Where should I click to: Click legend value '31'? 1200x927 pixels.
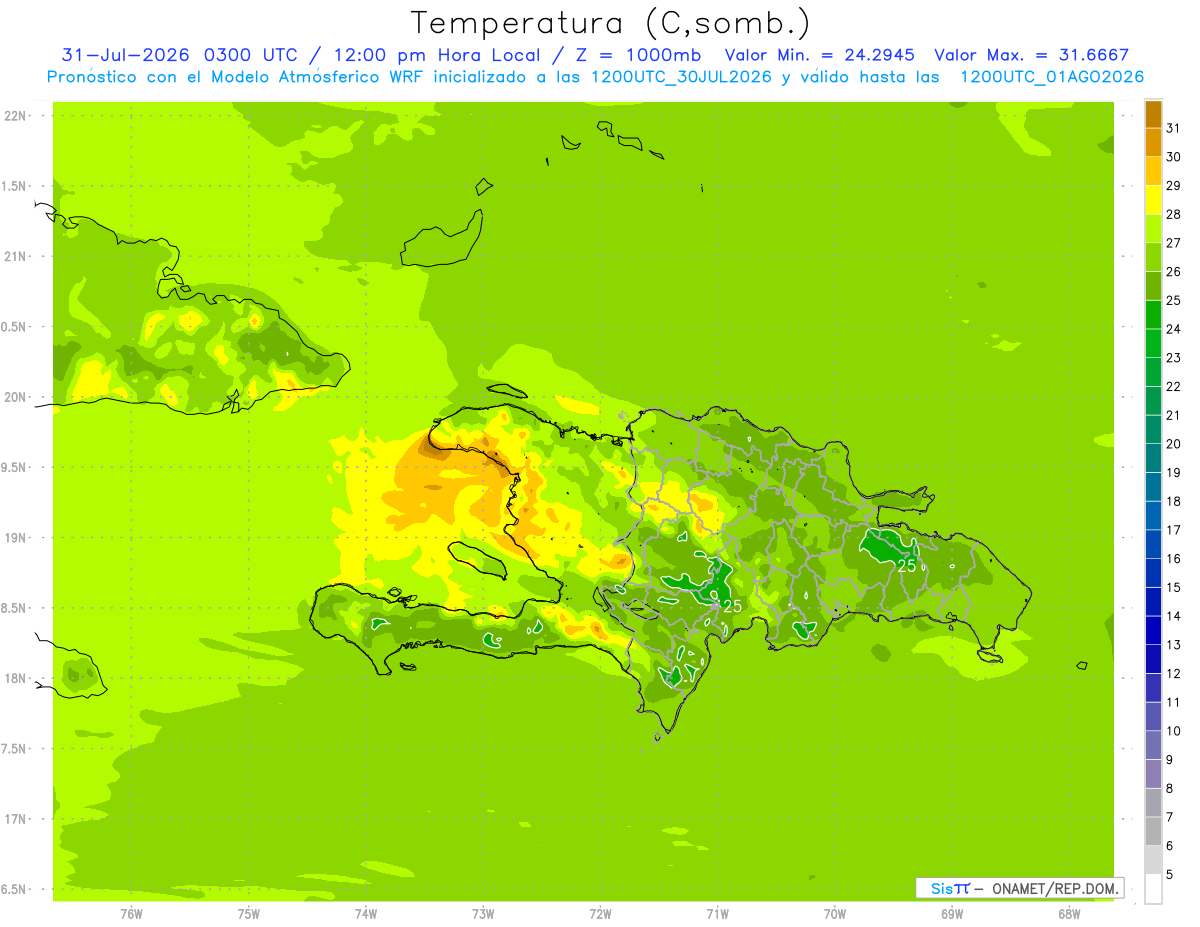pos(1174,127)
